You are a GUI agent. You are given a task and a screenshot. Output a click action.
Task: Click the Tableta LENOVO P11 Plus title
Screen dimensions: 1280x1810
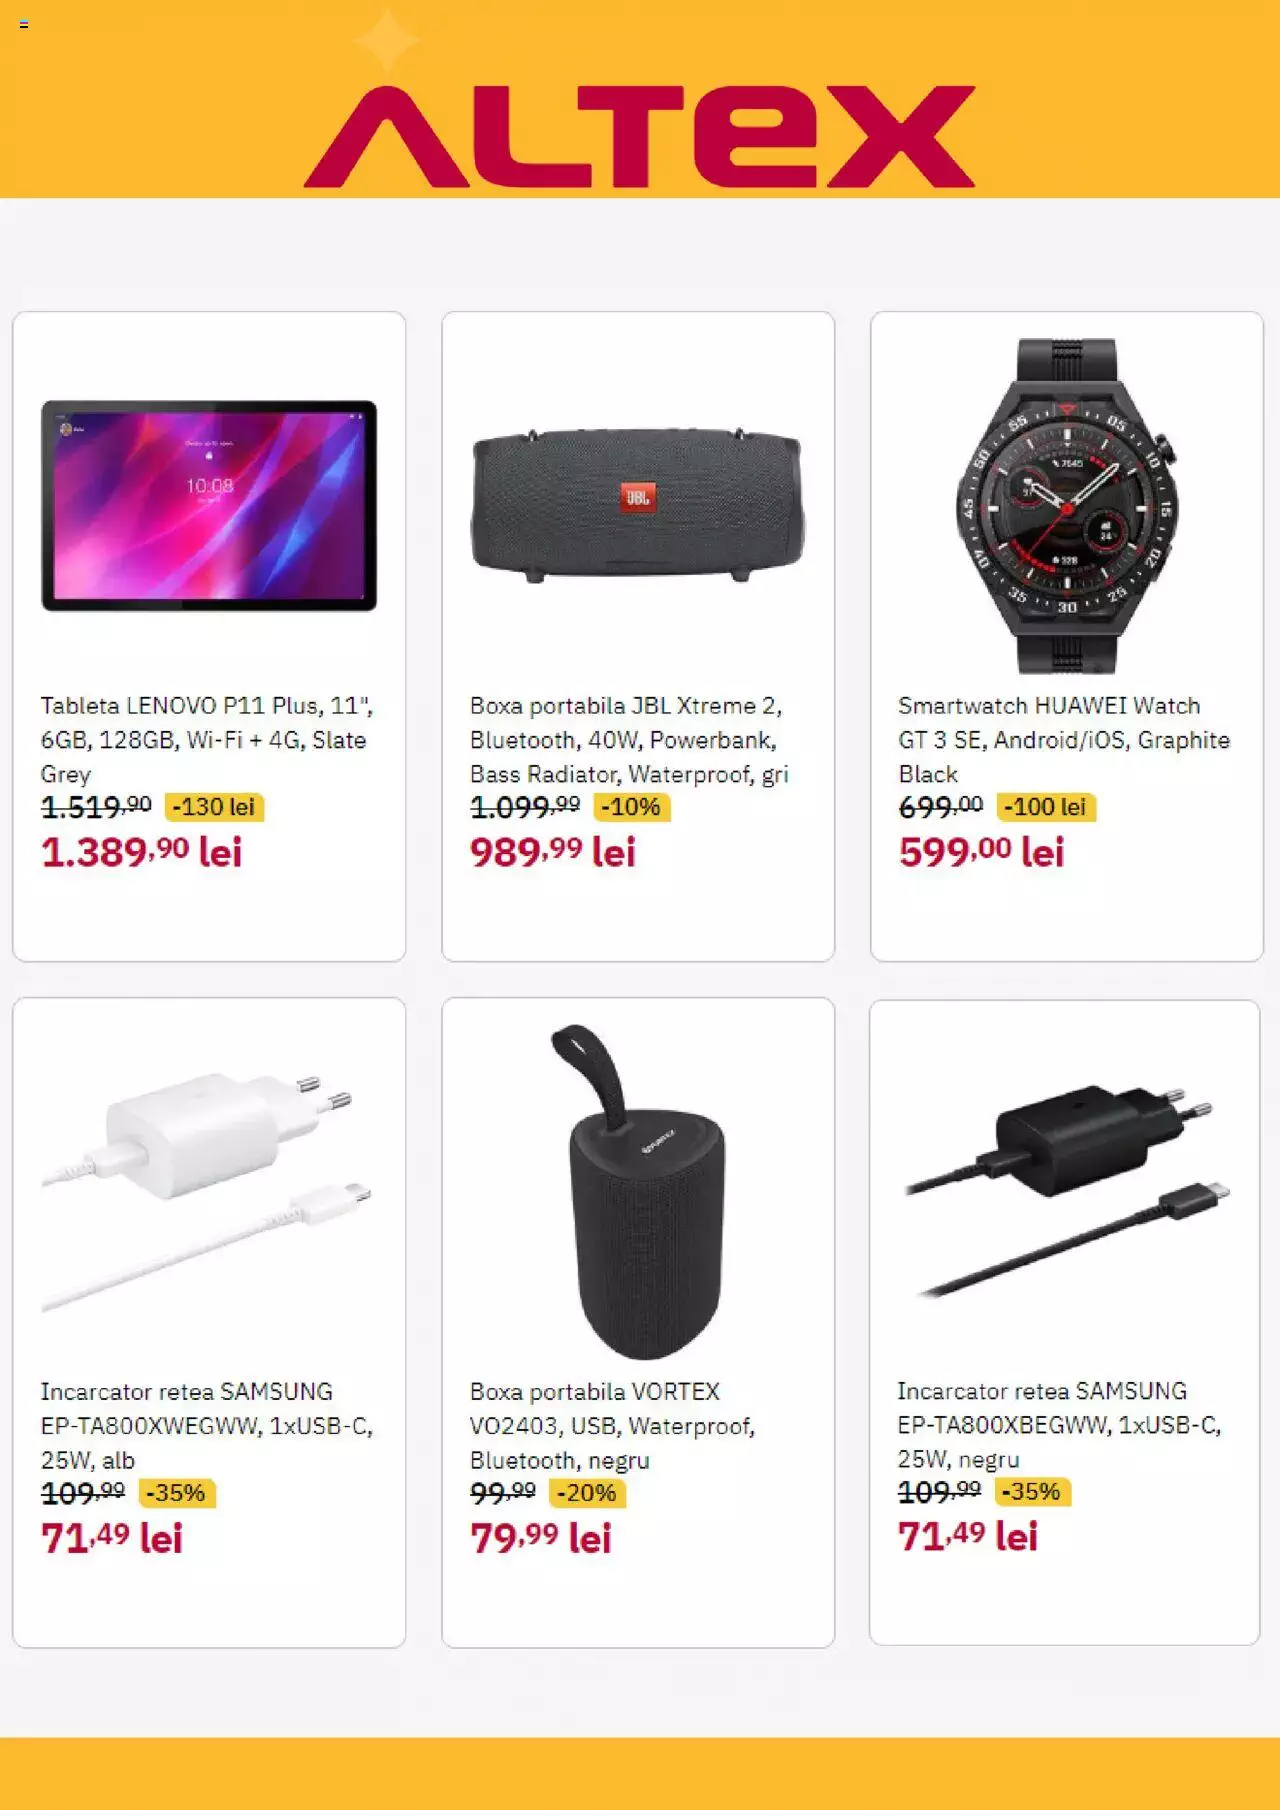point(207,740)
